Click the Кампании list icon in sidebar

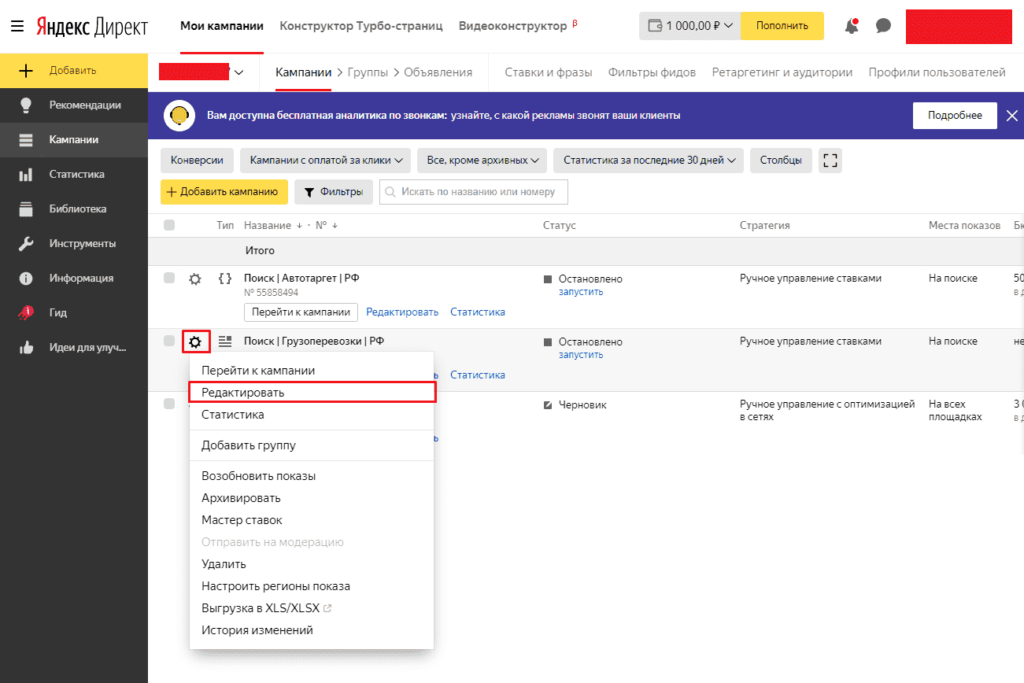tap(25, 140)
